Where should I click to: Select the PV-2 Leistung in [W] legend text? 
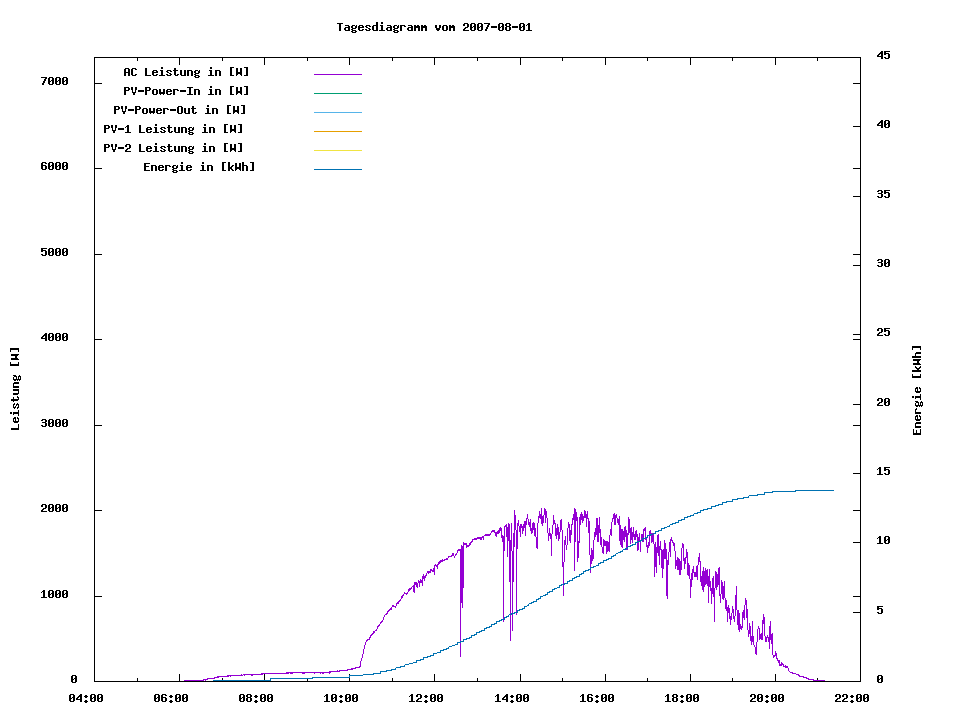(173, 148)
